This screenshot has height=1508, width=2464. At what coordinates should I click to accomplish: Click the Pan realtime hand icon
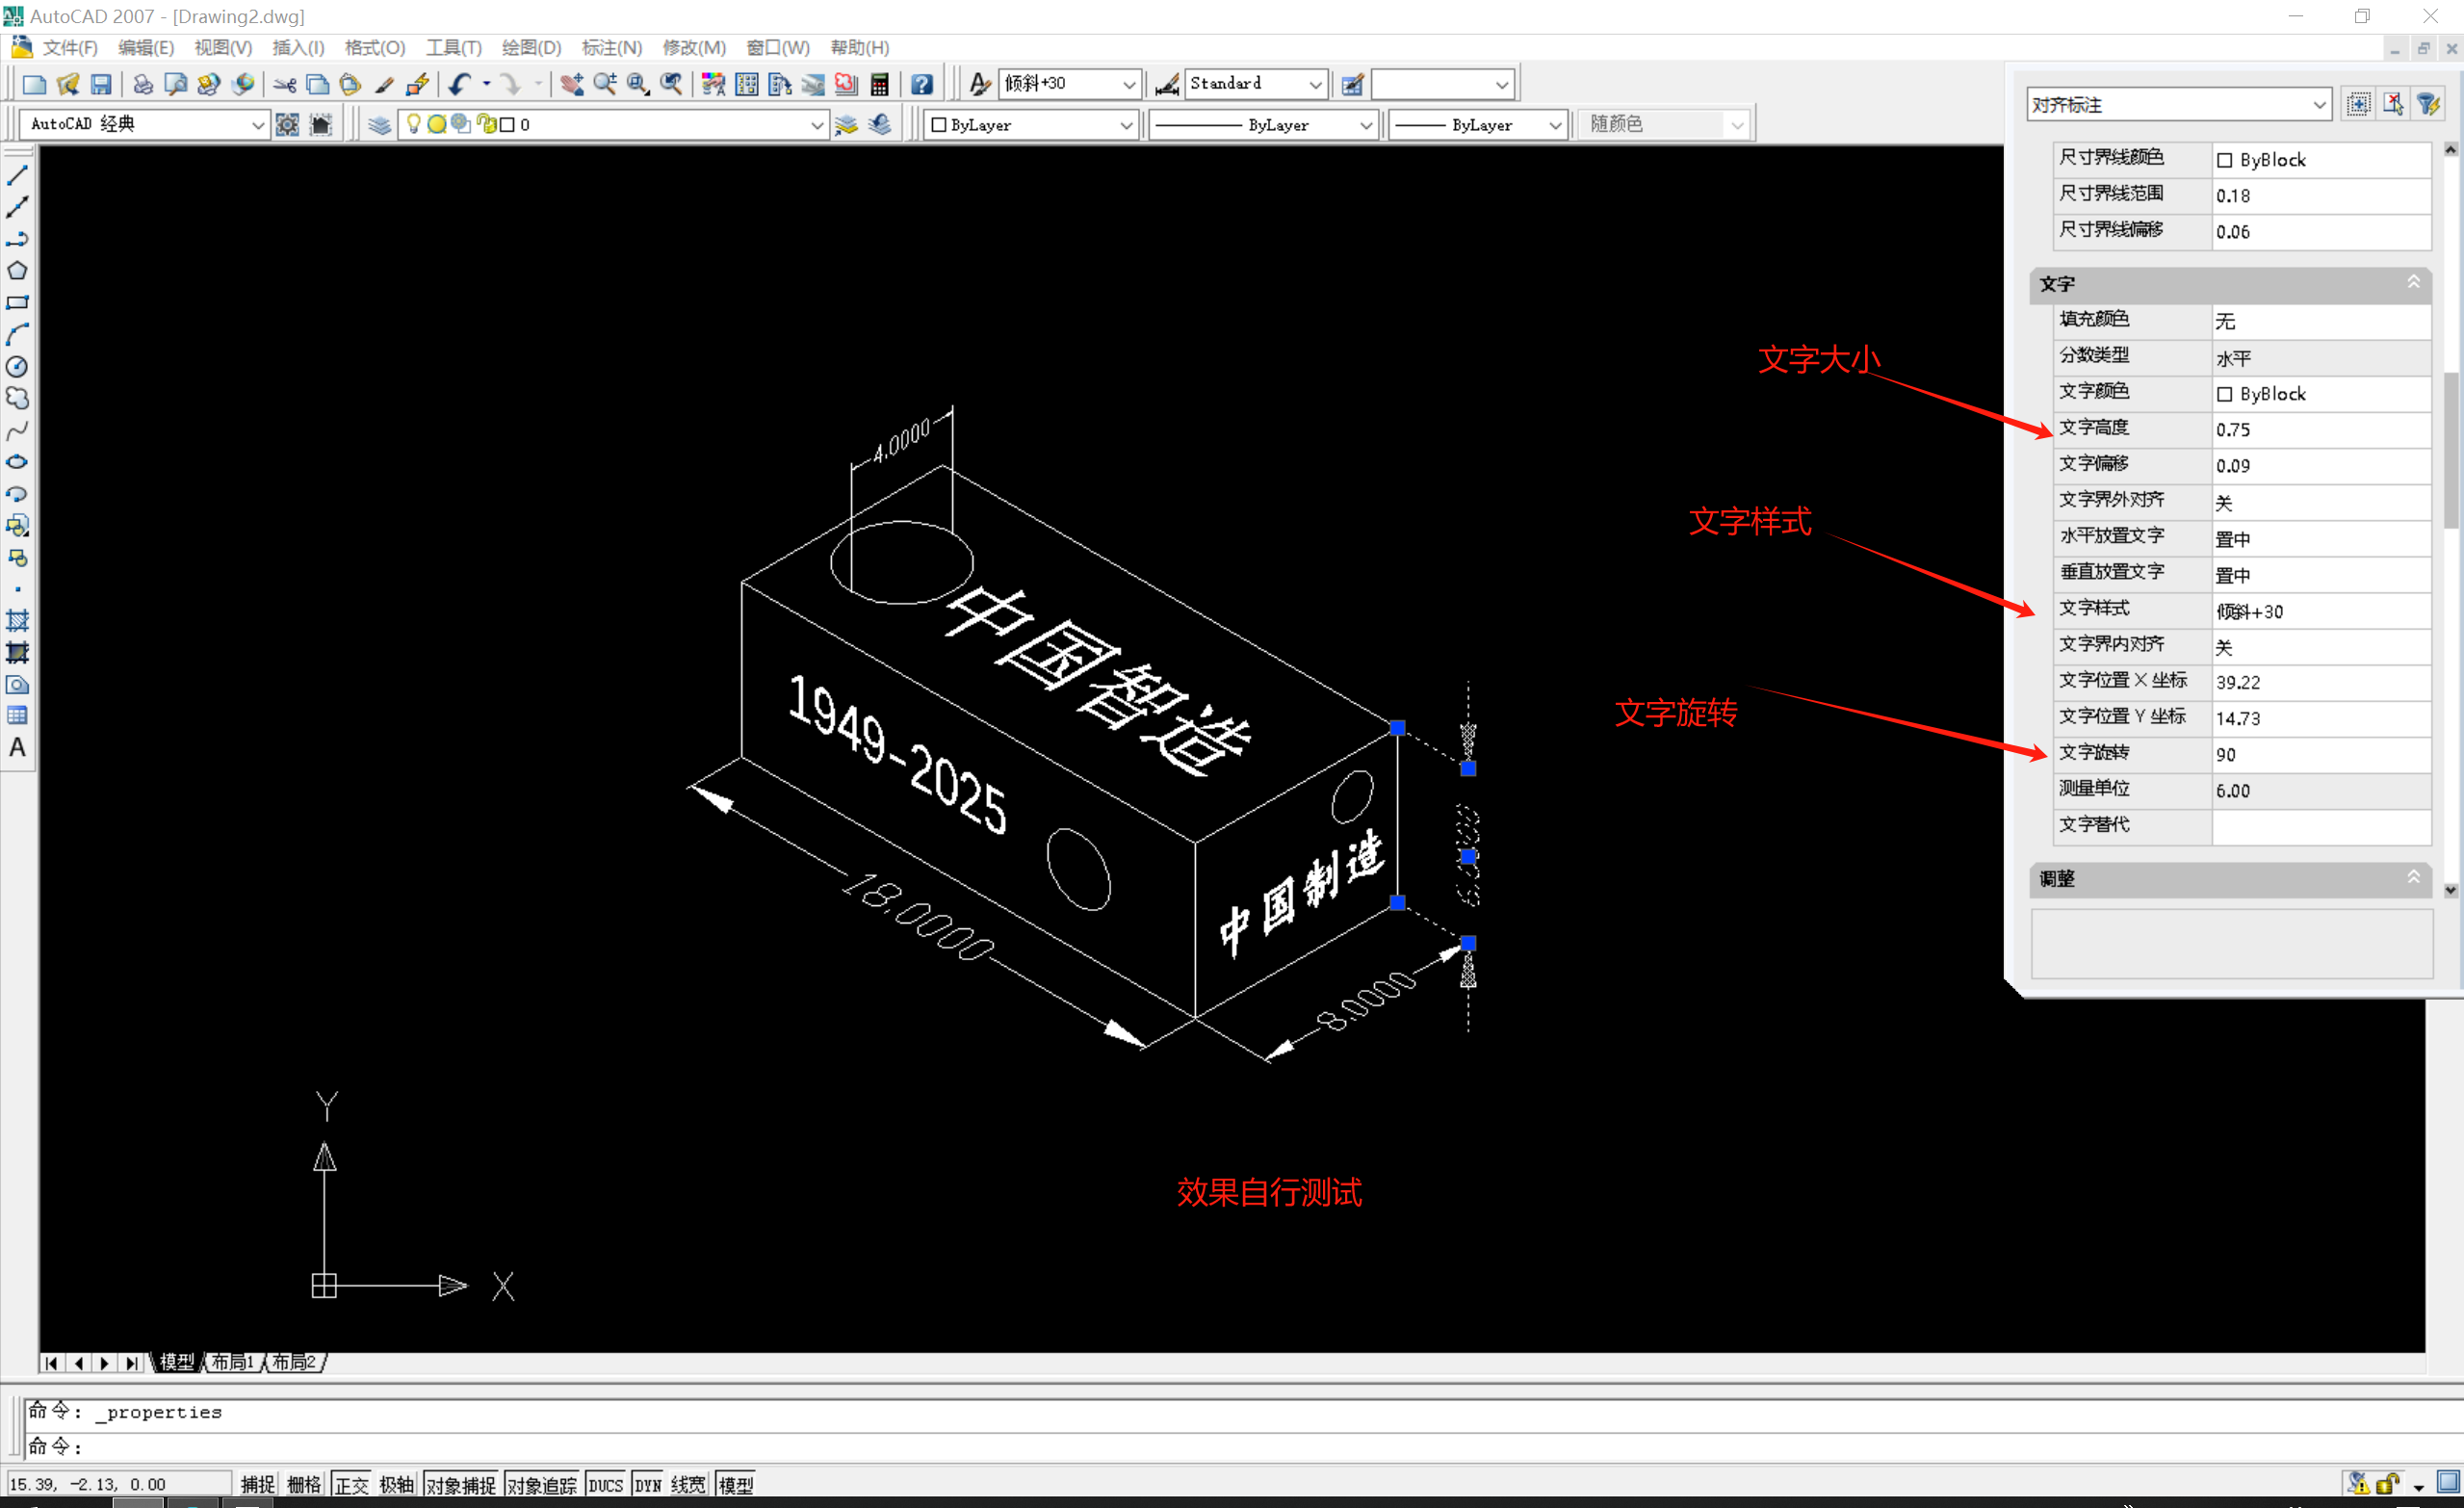(x=572, y=84)
